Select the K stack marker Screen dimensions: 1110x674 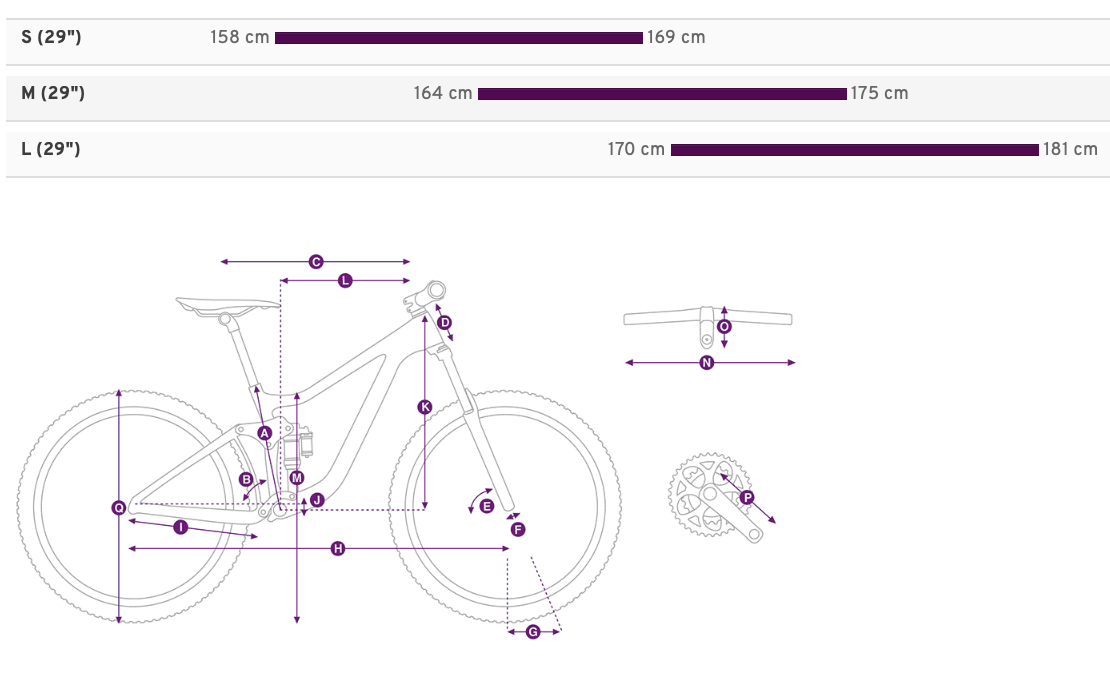425,406
